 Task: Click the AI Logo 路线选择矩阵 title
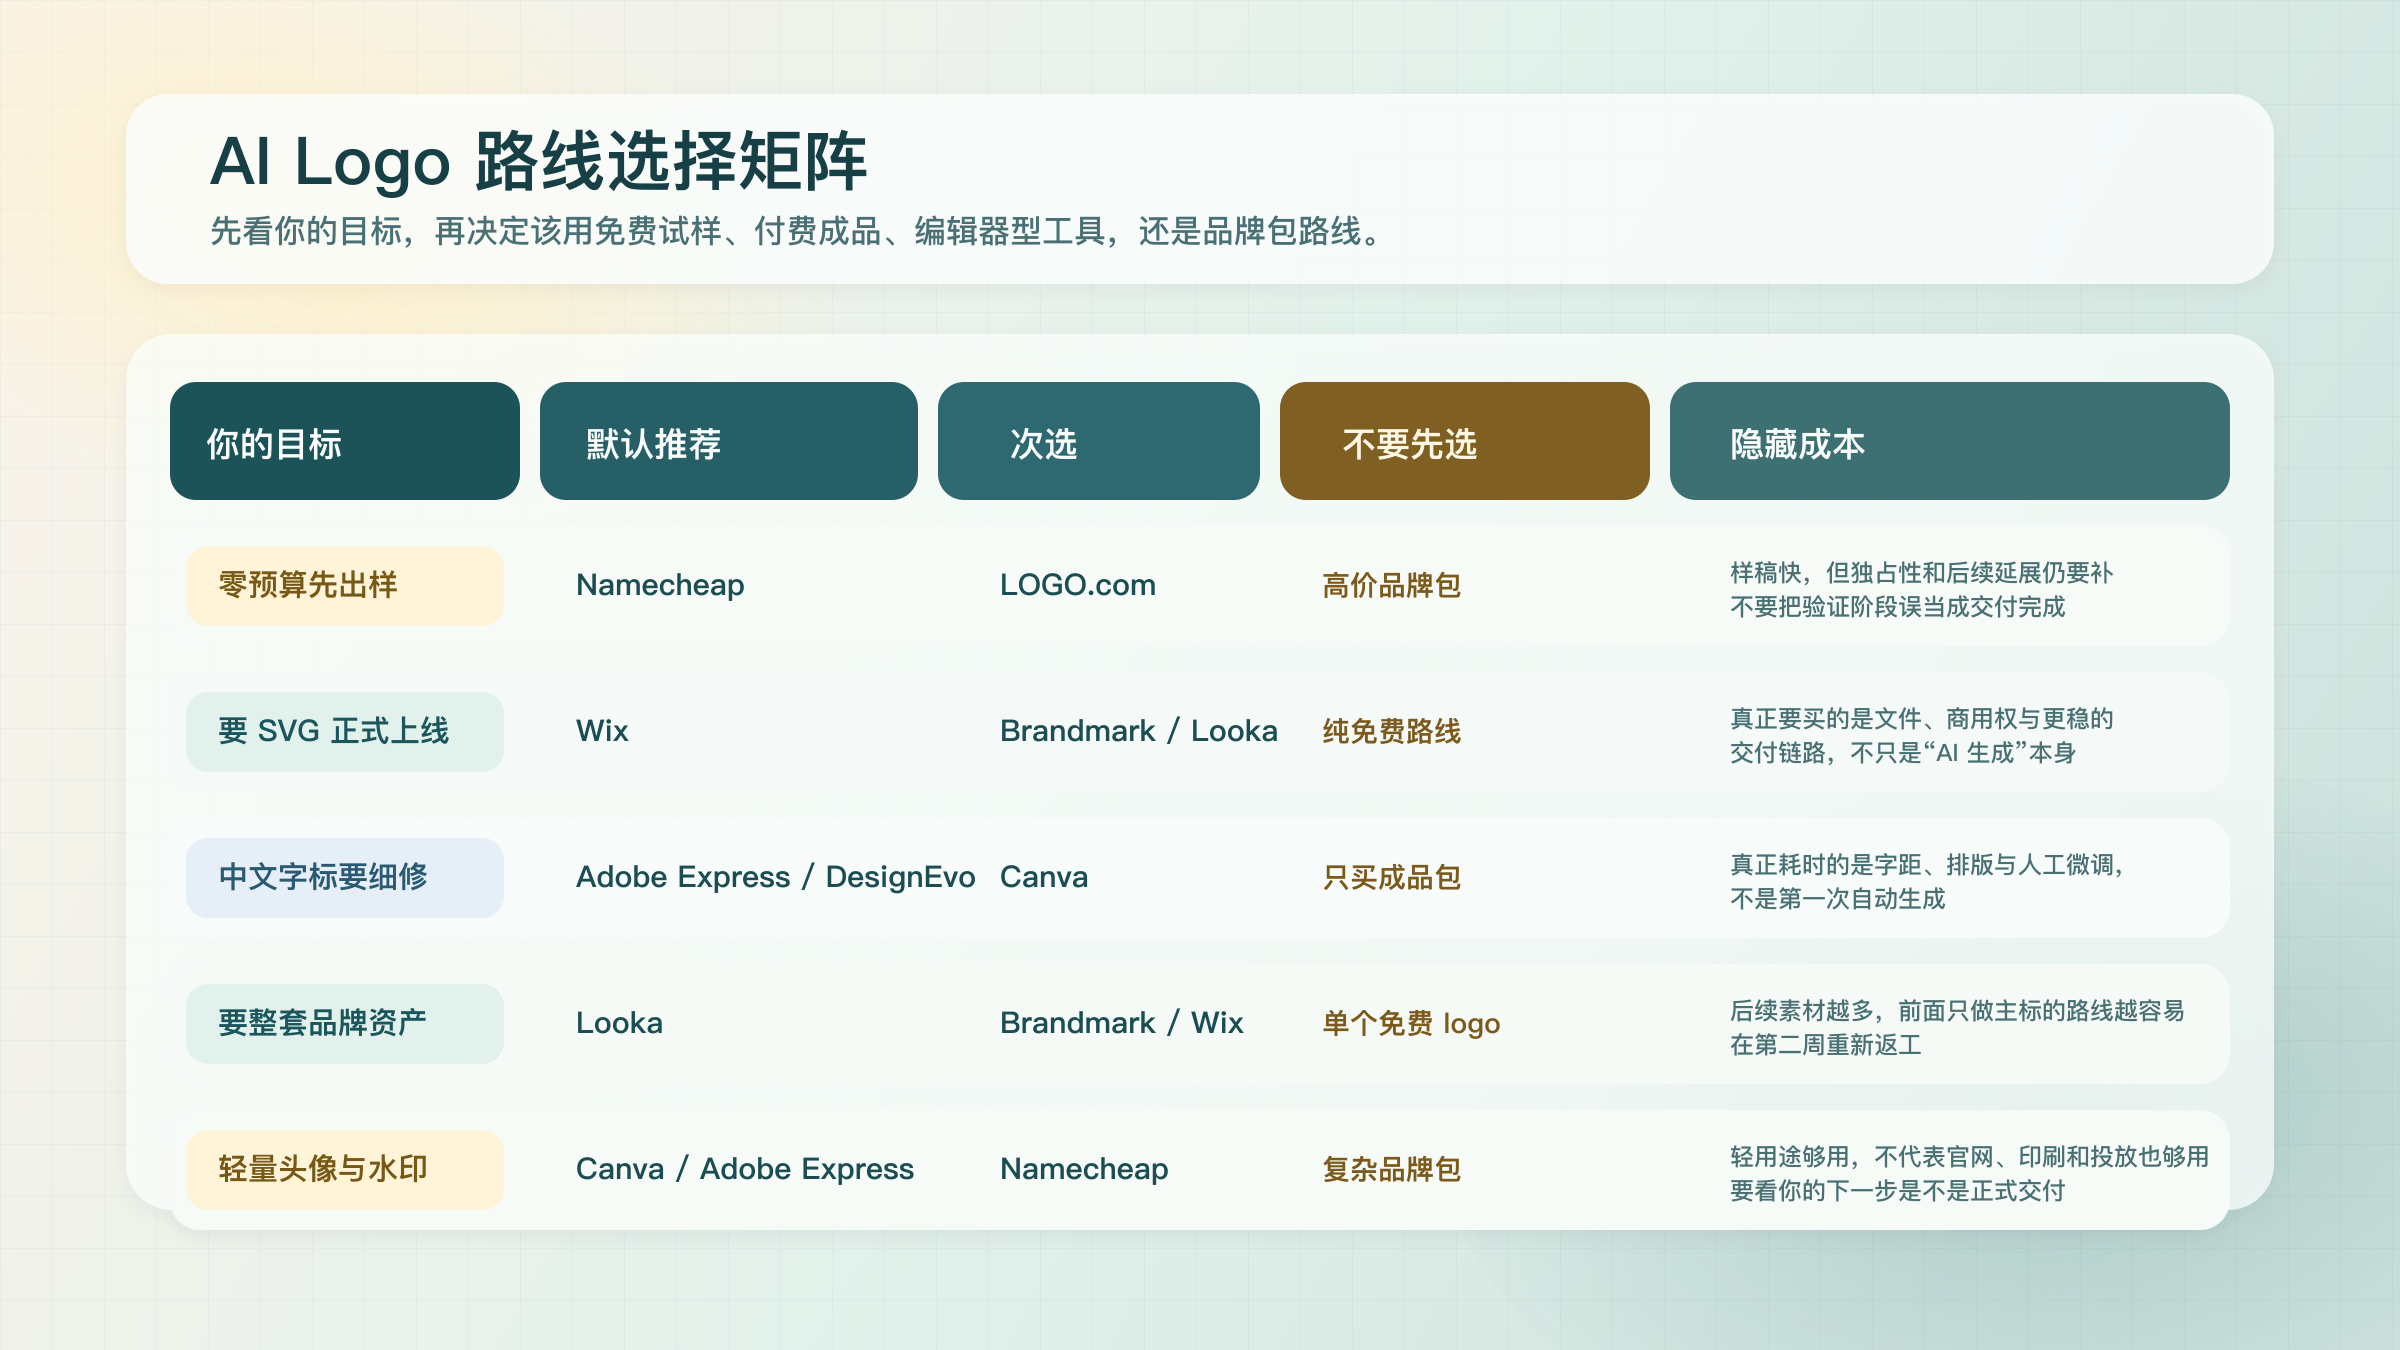coord(538,161)
